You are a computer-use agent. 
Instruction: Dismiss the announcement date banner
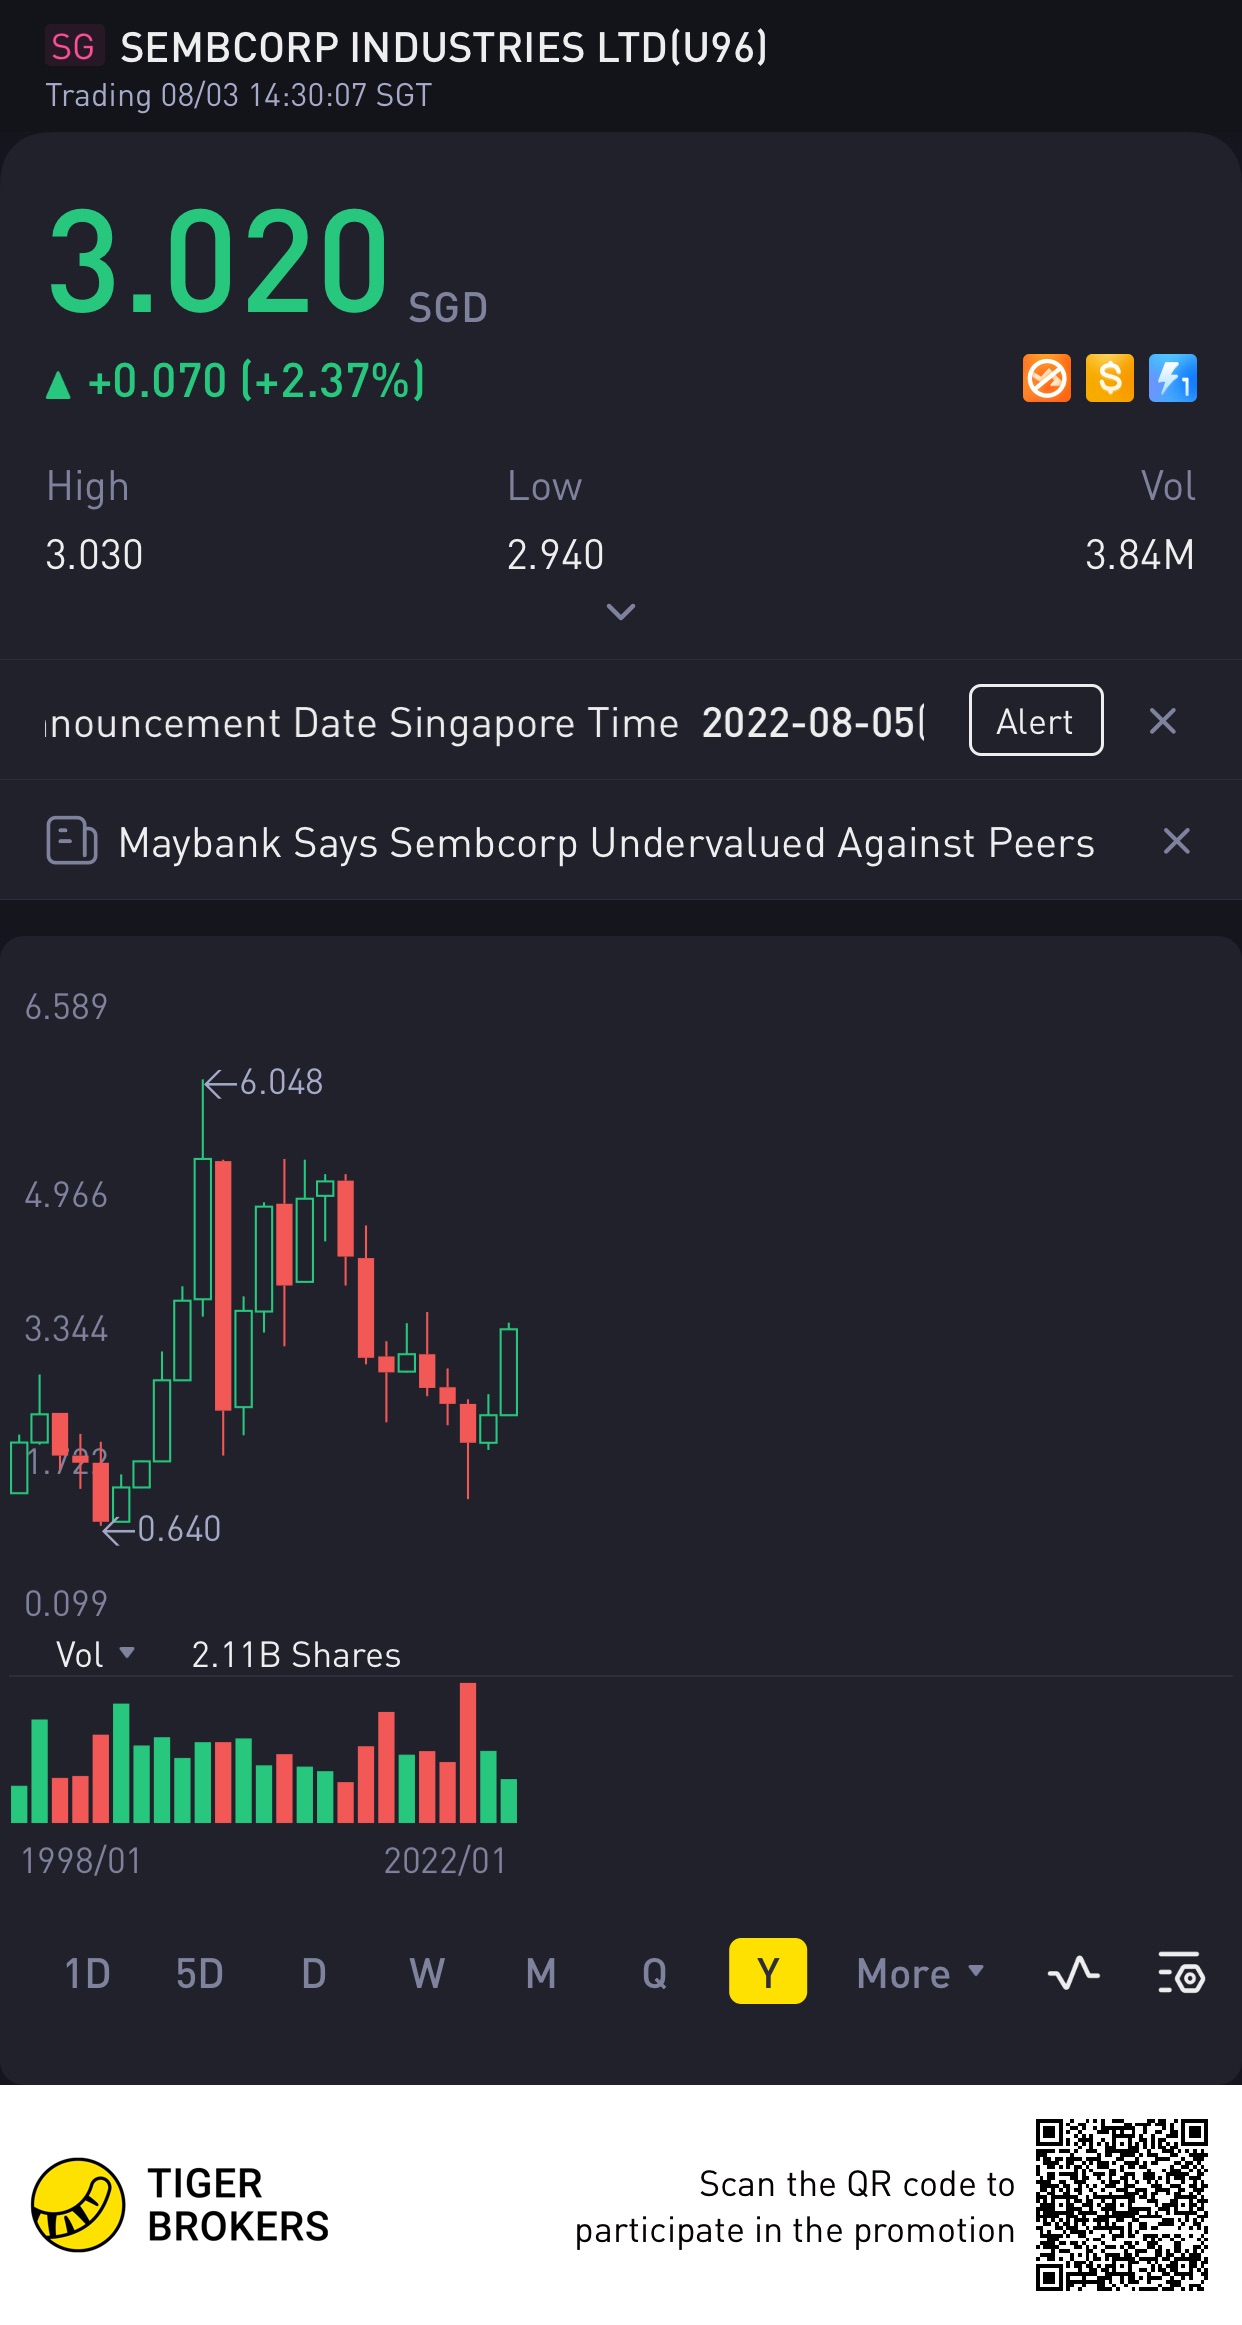[1162, 721]
